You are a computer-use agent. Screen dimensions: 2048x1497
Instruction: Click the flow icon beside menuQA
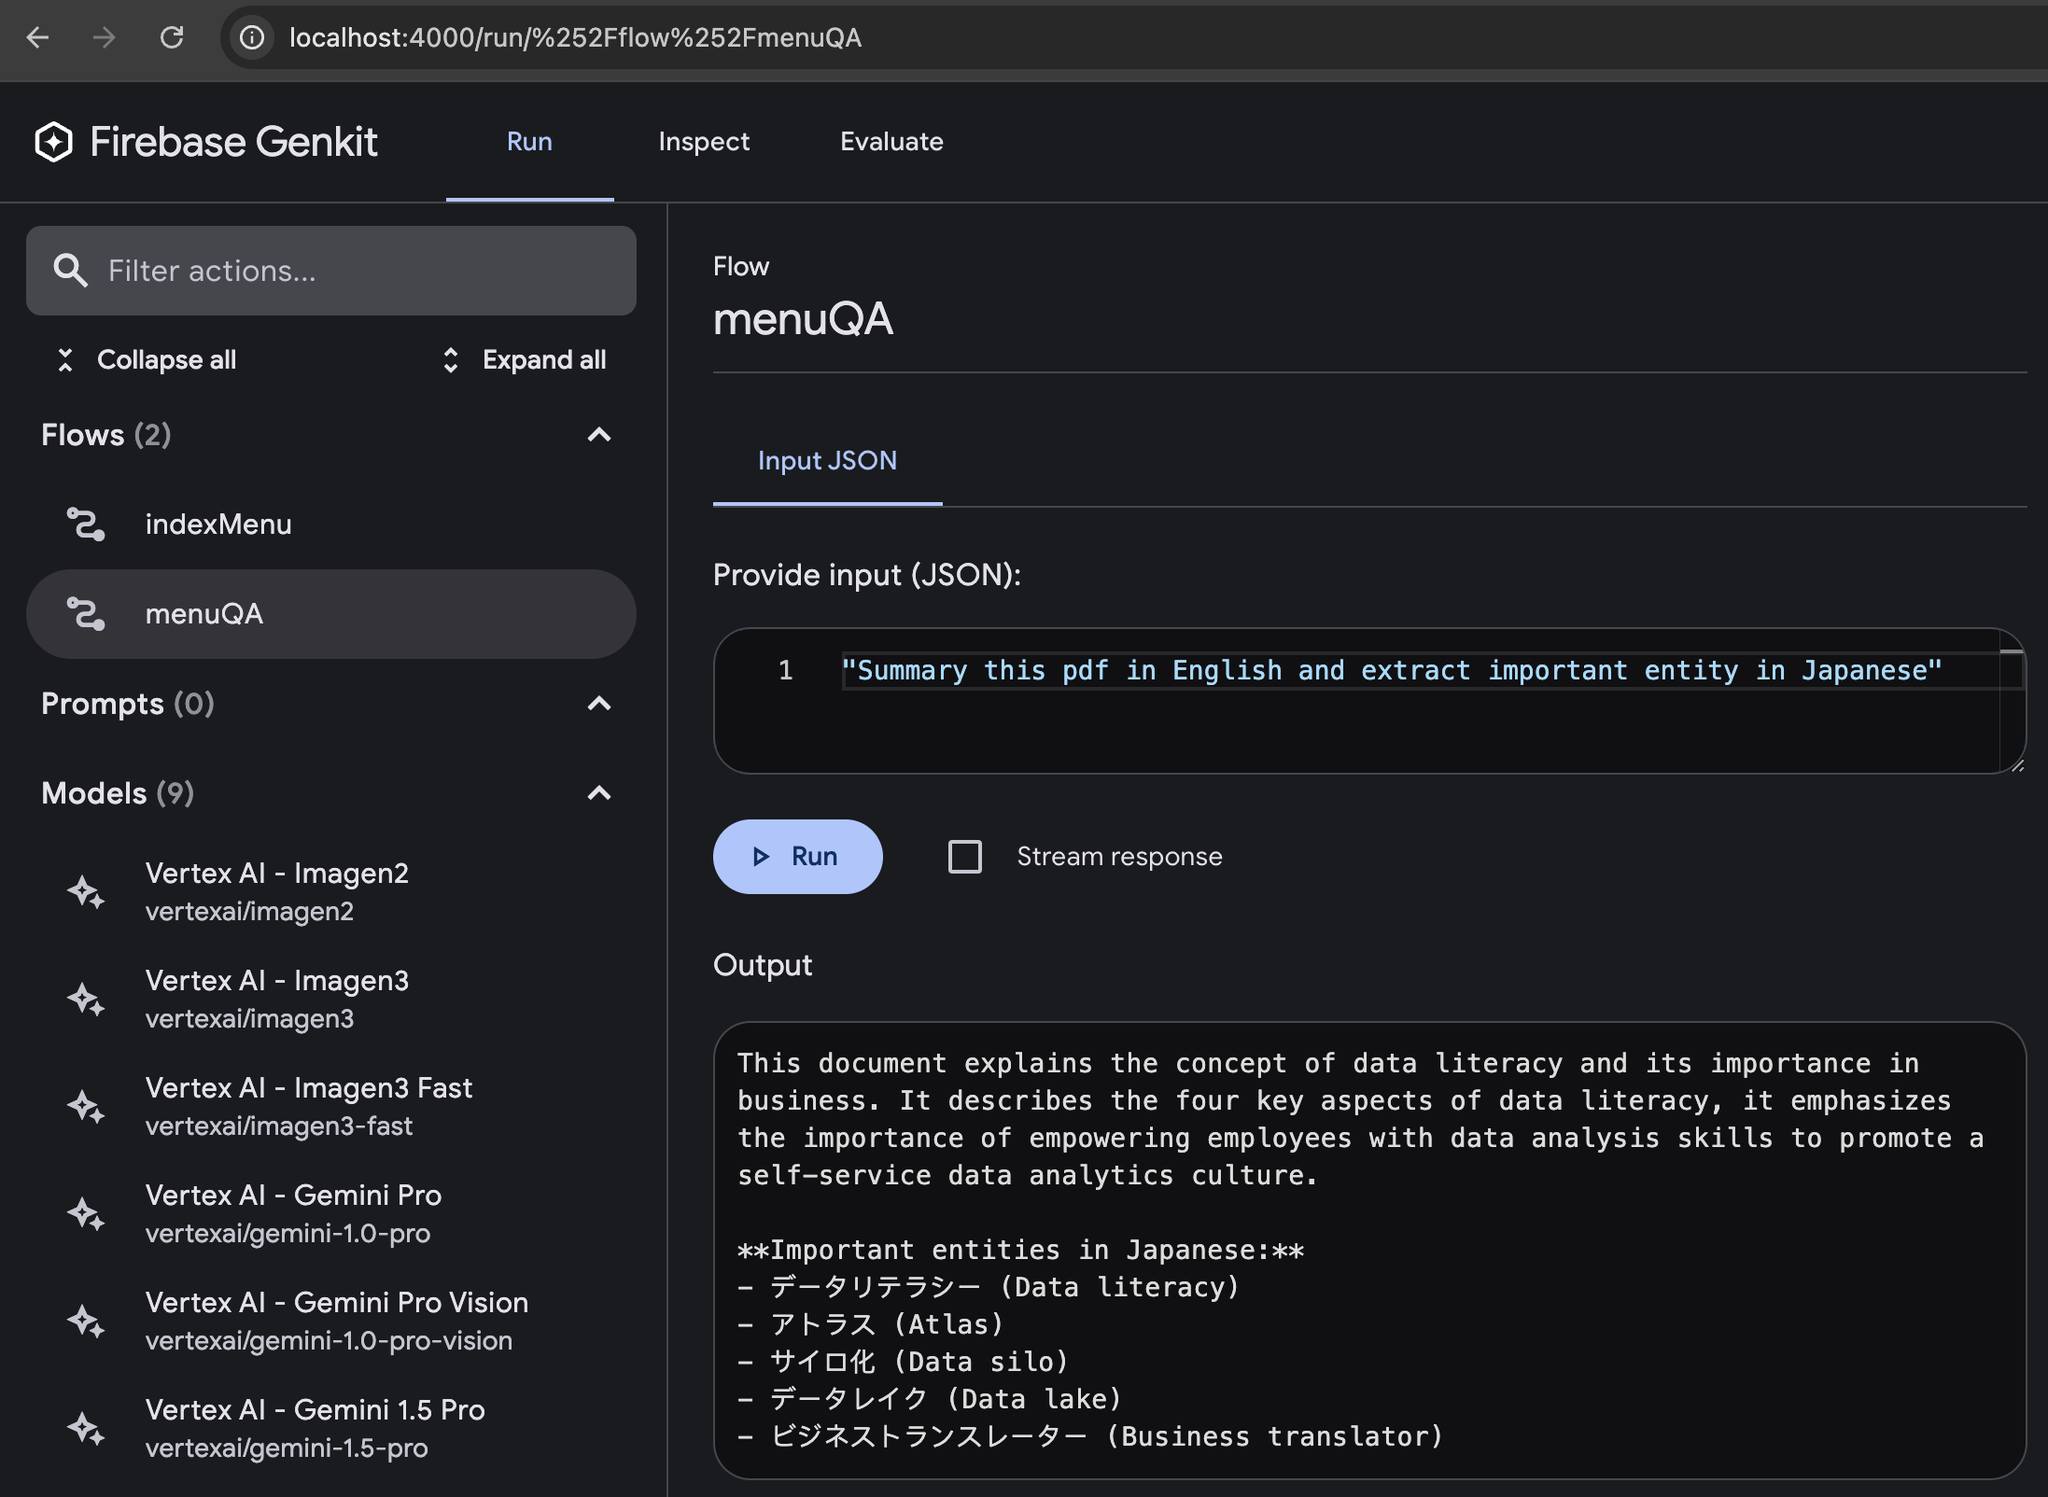86,613
